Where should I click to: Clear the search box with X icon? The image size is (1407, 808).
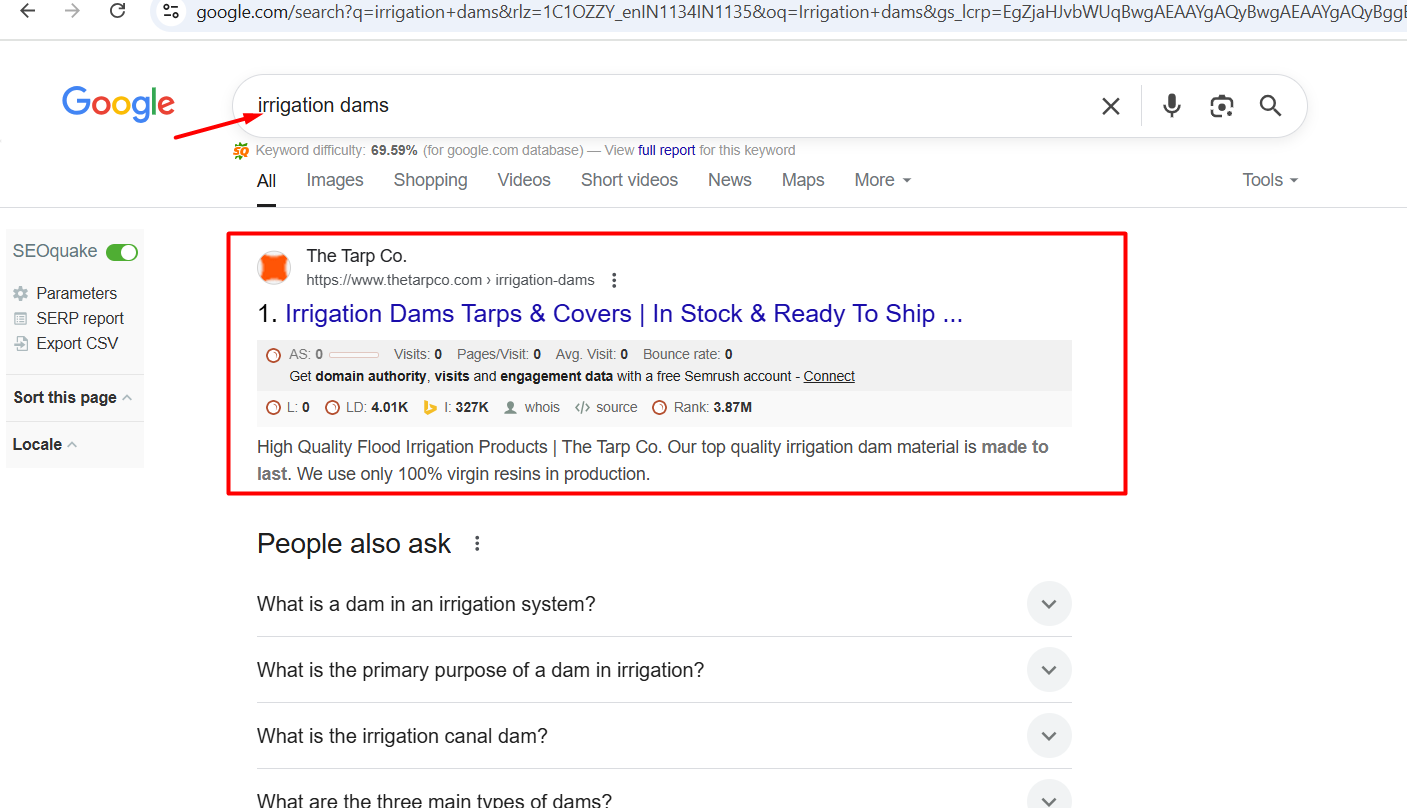pyautogui.click(x=1110, y=106)
